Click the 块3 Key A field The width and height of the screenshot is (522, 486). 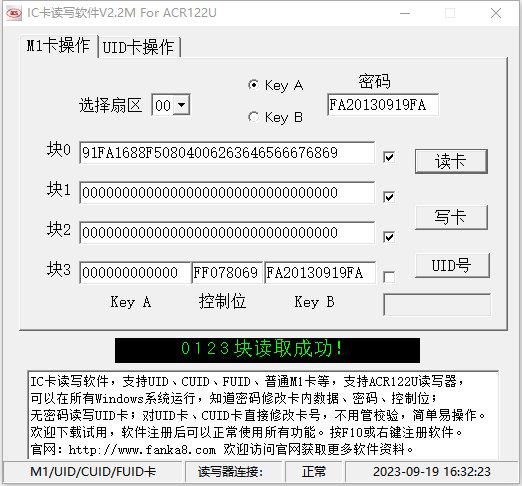pyautogui.click(x=135, y=273)
